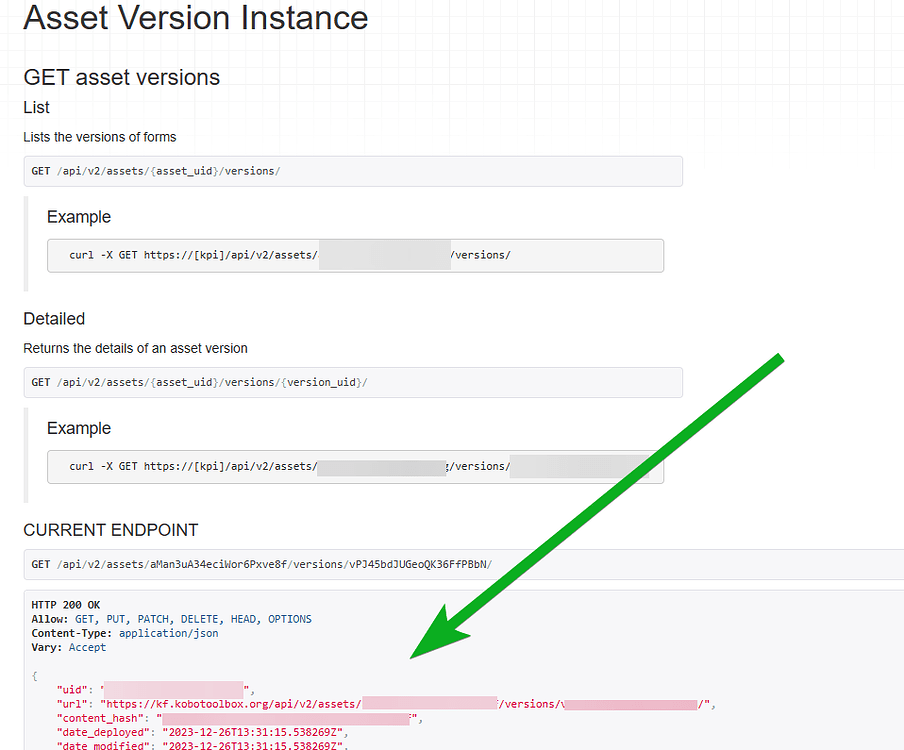
Task: Click the Asset Version Instance page title
Action: 195,18
